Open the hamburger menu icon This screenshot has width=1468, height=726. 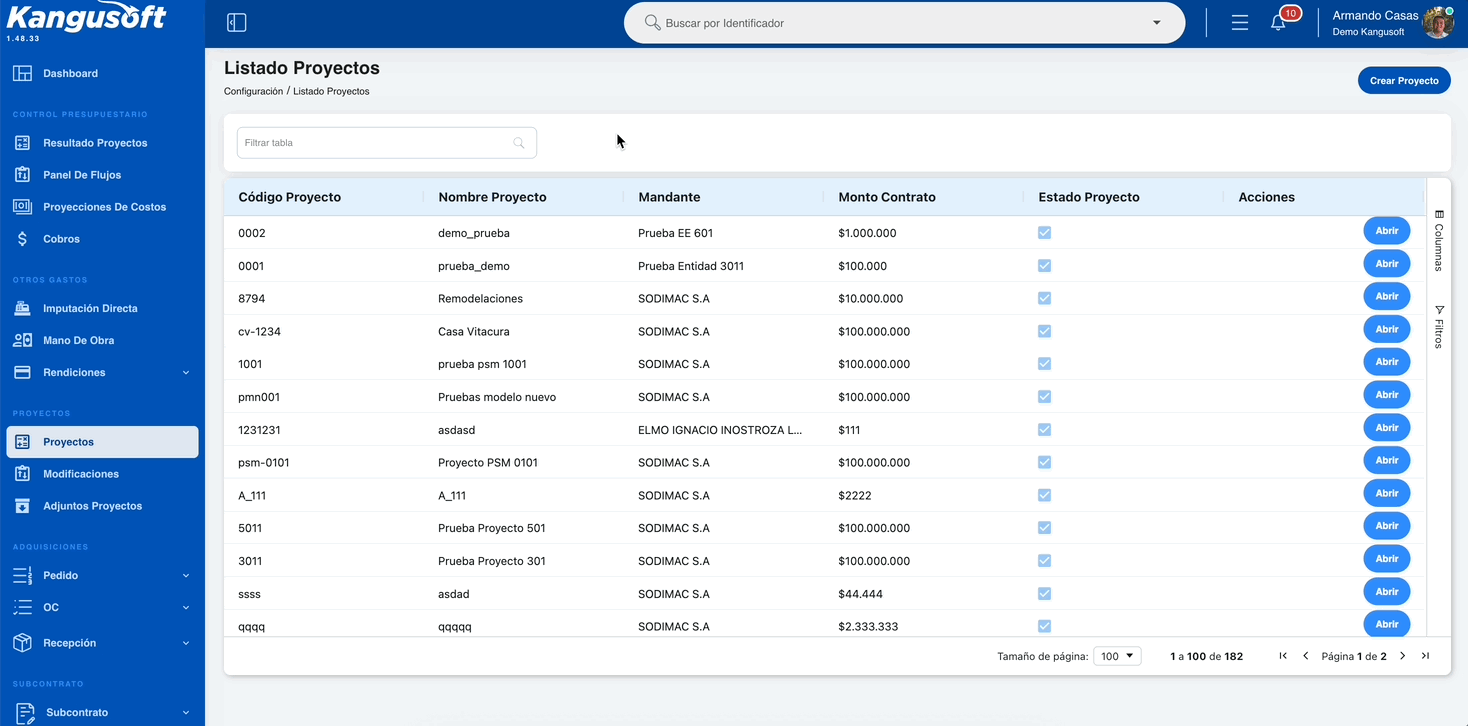pos(1240,23)
